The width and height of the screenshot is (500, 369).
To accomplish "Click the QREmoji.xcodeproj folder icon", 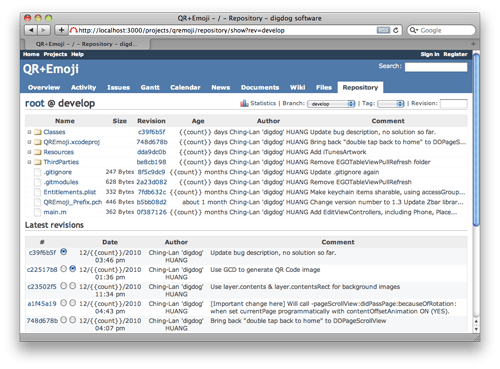I will 38,142.
